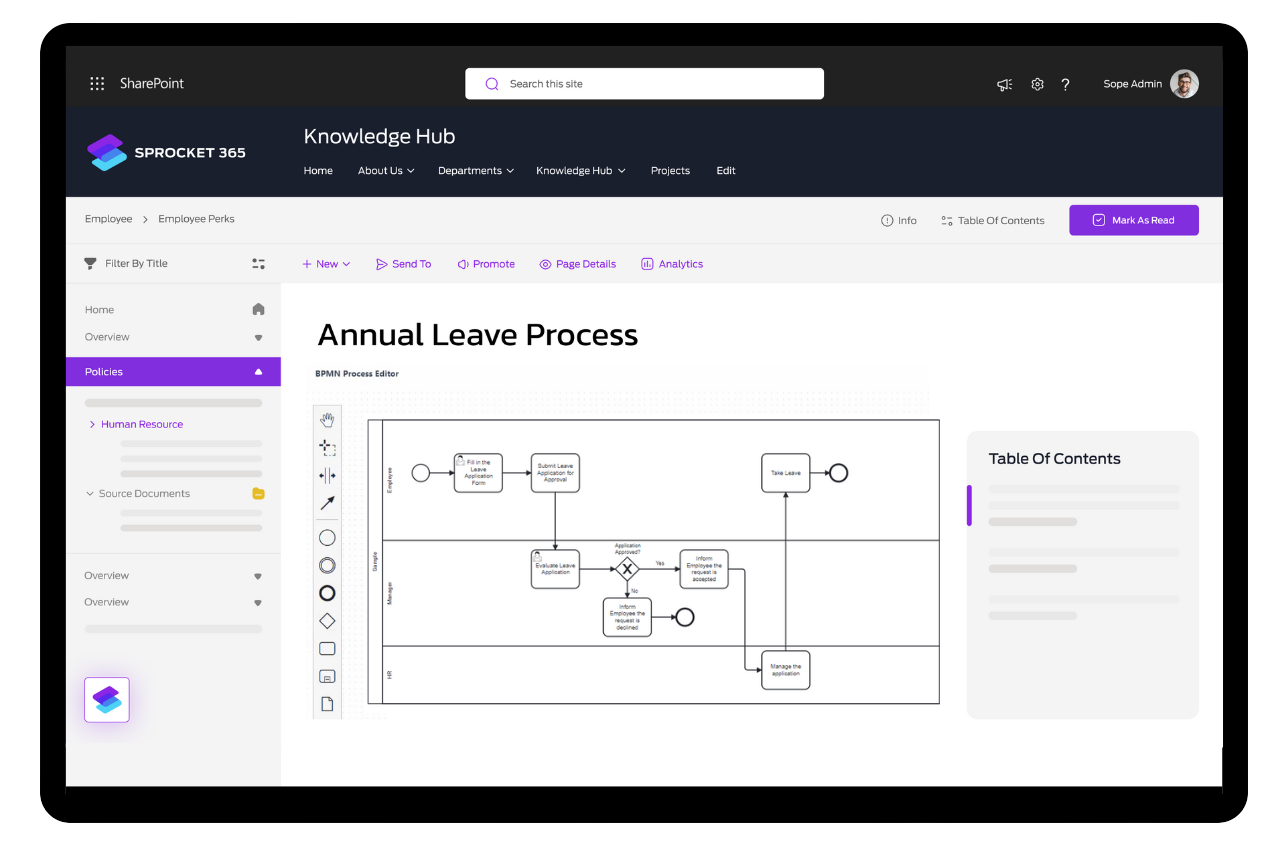1283x842 pixels.
Task: Open the New dropdown in the toolbar
Action: pyautogui.click(x=326, y=263)
